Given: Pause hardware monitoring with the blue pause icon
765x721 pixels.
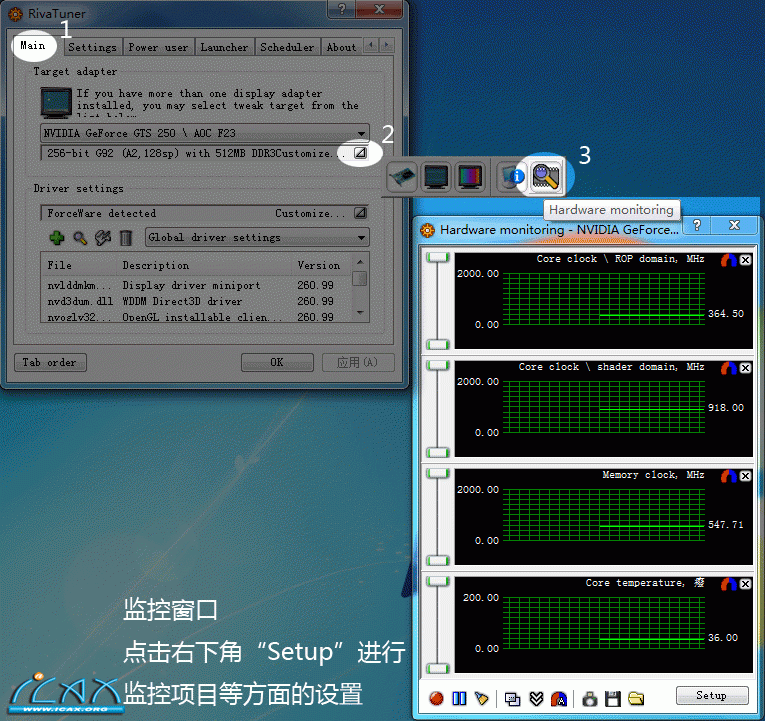Looking at the screenshot, I should coord(459,697).
